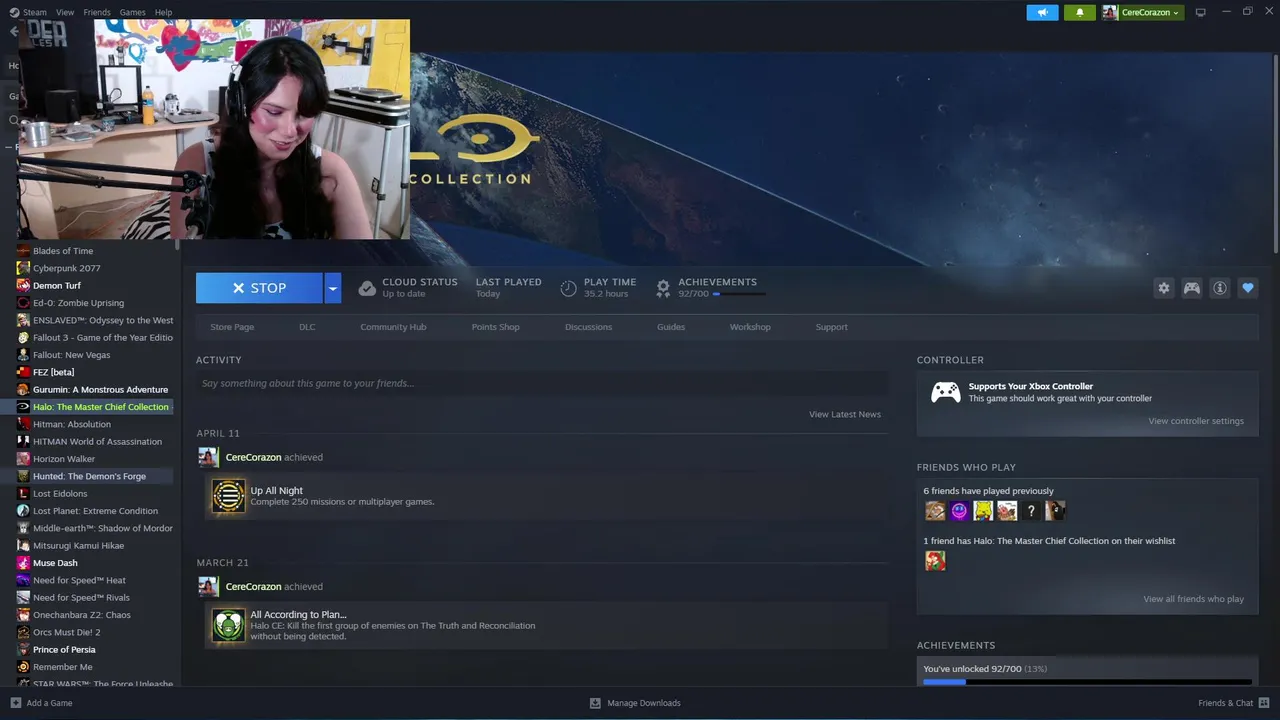Open the Store Page tab

pyautogui.click(x=232, y=327)
